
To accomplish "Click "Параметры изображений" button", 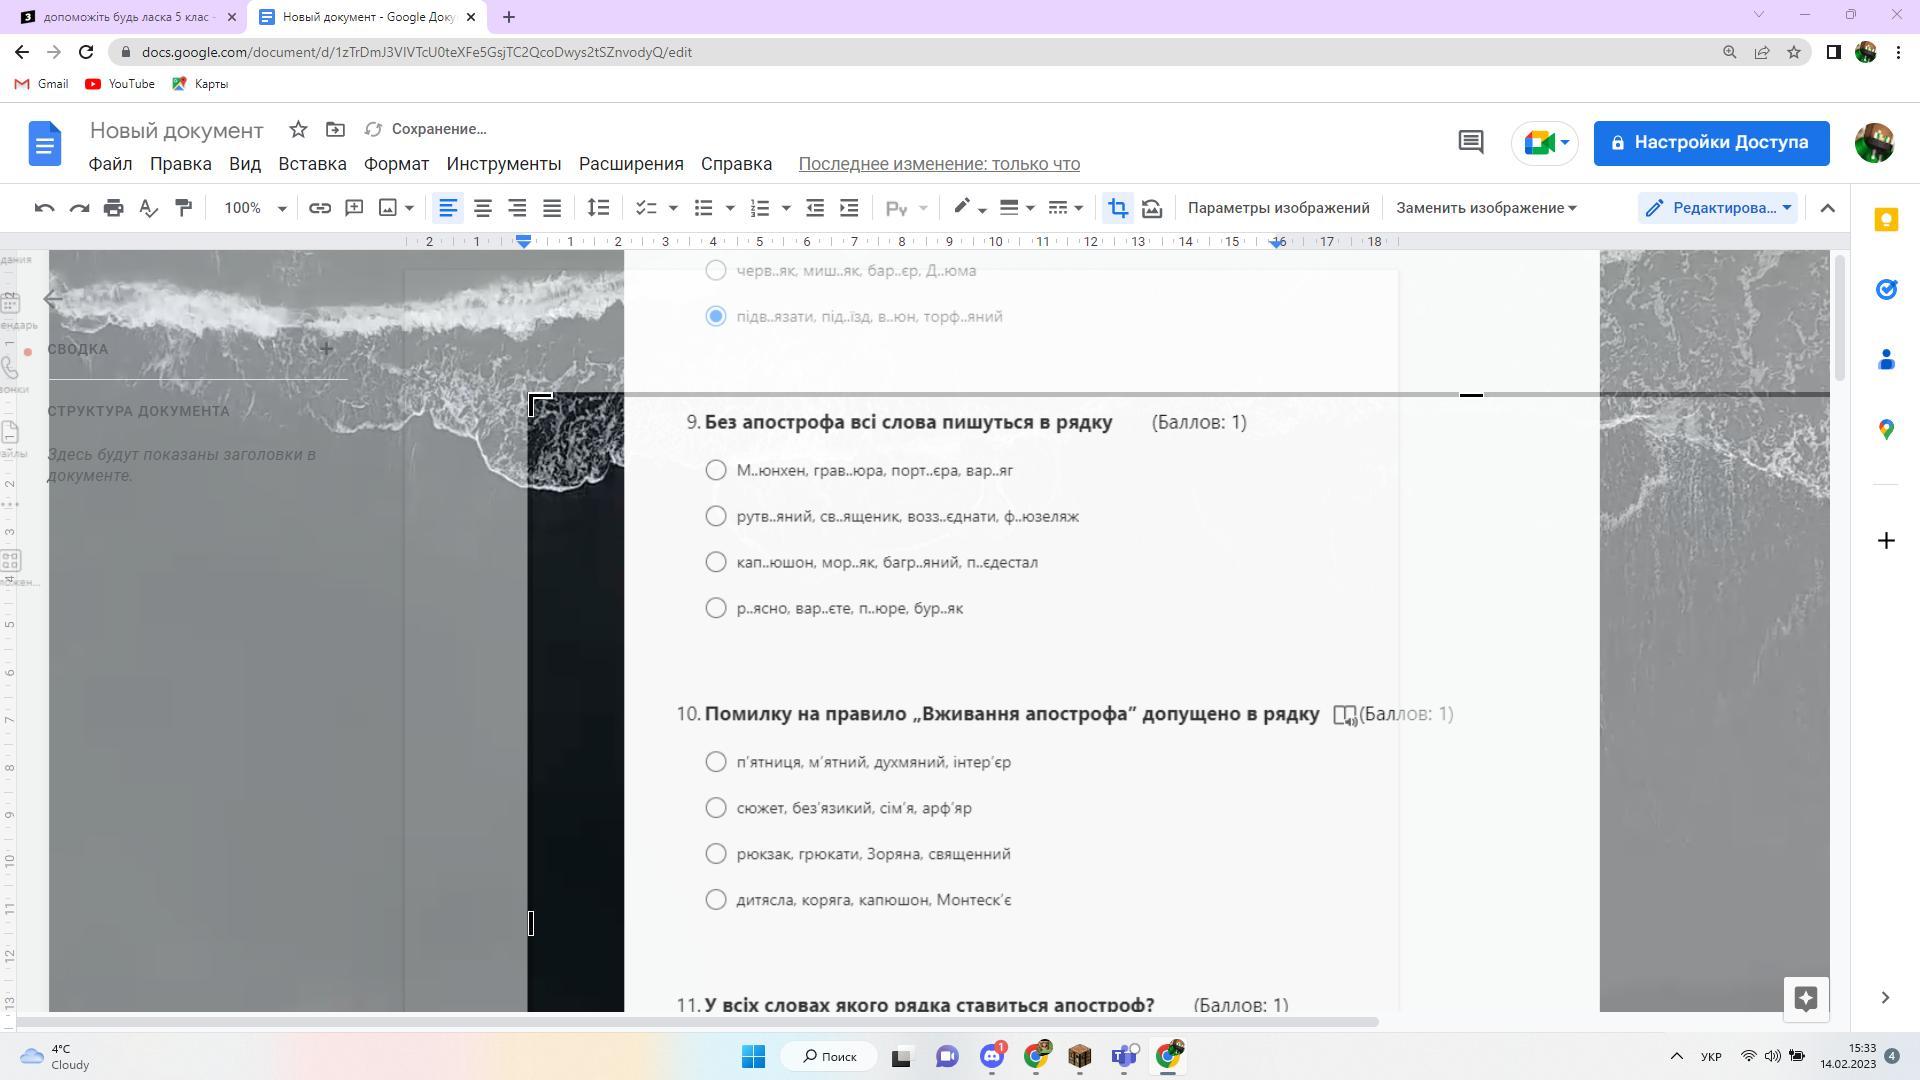I will tap(1278, 208).
